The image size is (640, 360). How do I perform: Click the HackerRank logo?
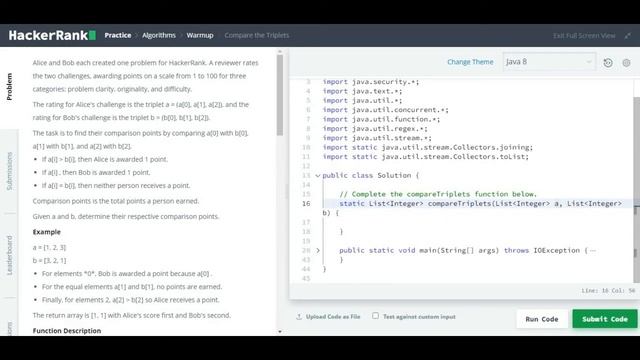pyautogui.click(x=52, y=35)
